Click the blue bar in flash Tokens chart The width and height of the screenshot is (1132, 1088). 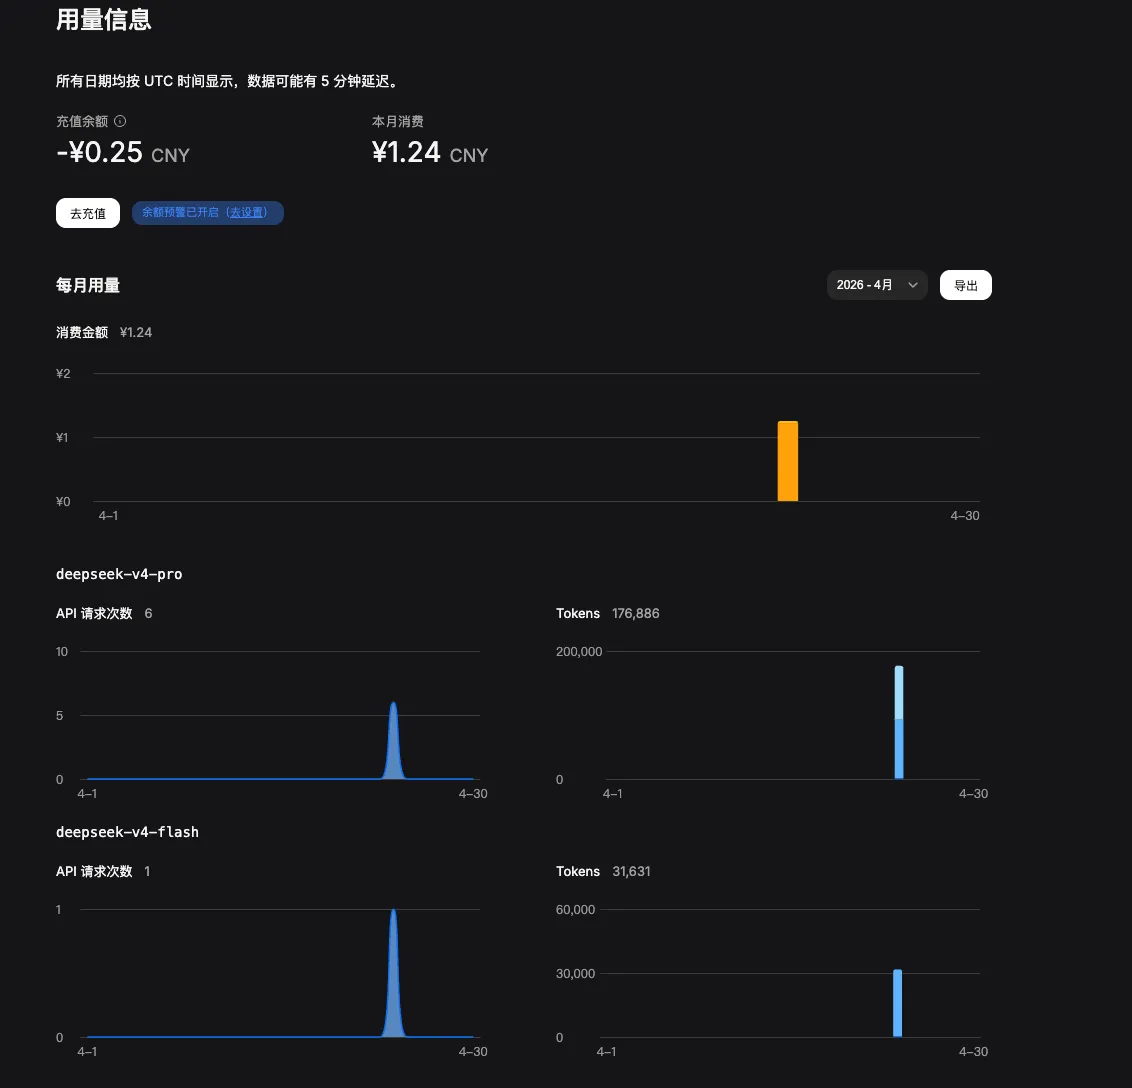click(898, 1004)
